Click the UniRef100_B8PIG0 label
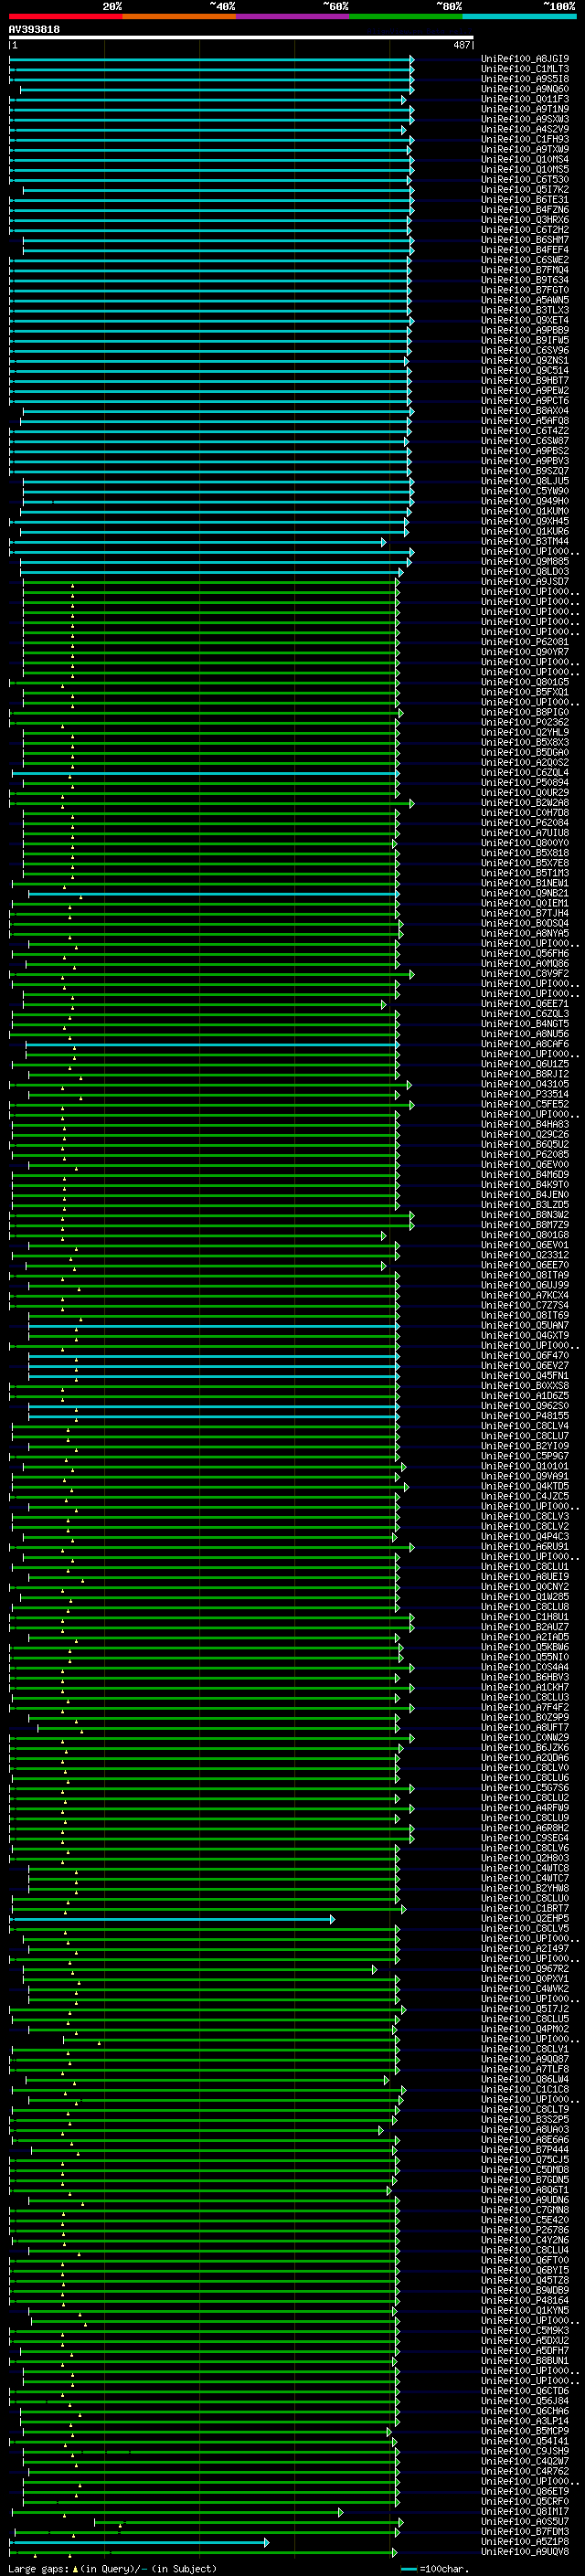This screenshot has width=585, height=2576. (525, 713)
